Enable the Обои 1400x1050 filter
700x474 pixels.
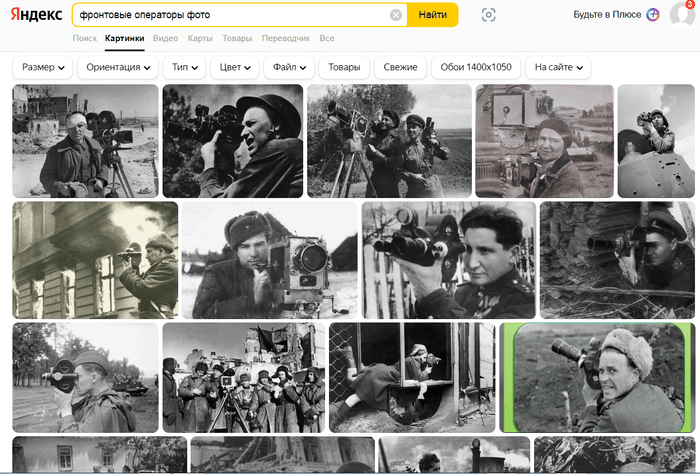coord(476,67)
